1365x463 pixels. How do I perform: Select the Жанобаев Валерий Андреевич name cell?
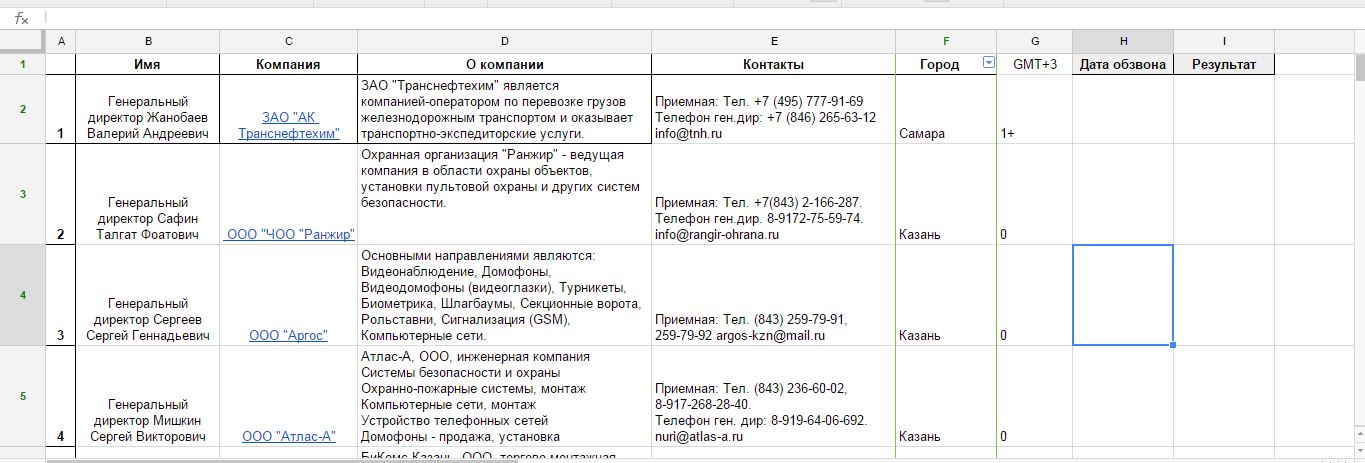(x=148, y=109)
